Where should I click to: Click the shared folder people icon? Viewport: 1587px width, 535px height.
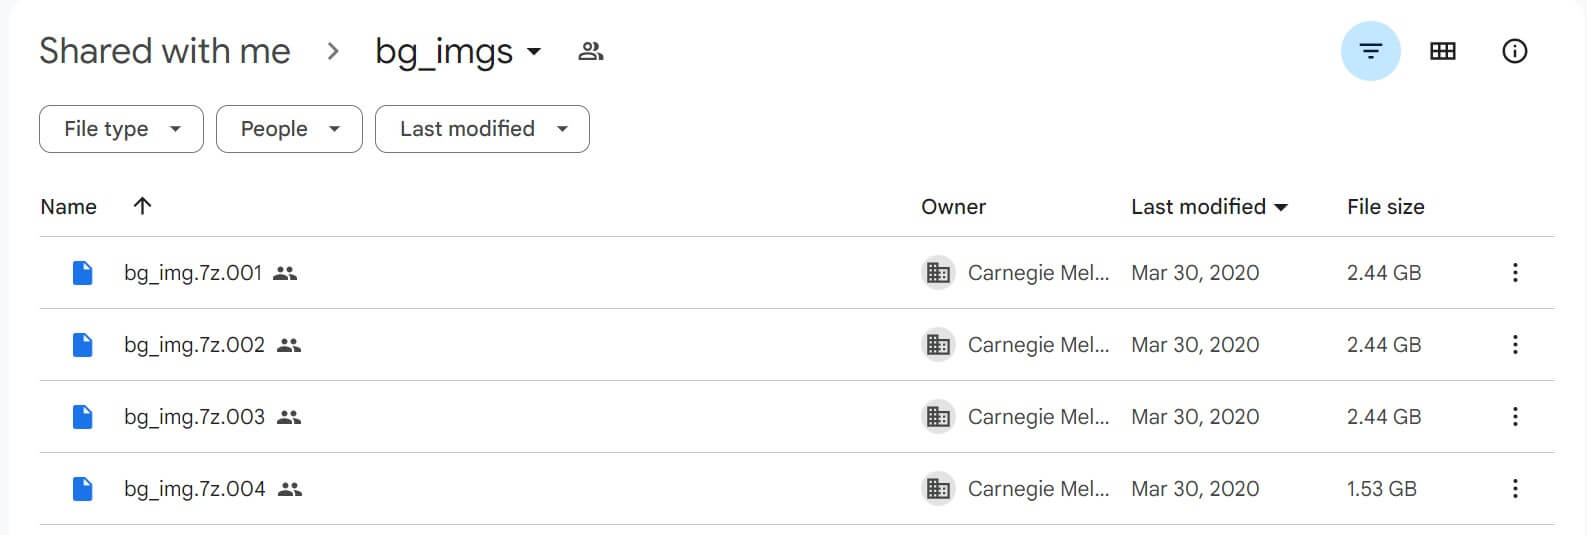[x=591, y=51]
